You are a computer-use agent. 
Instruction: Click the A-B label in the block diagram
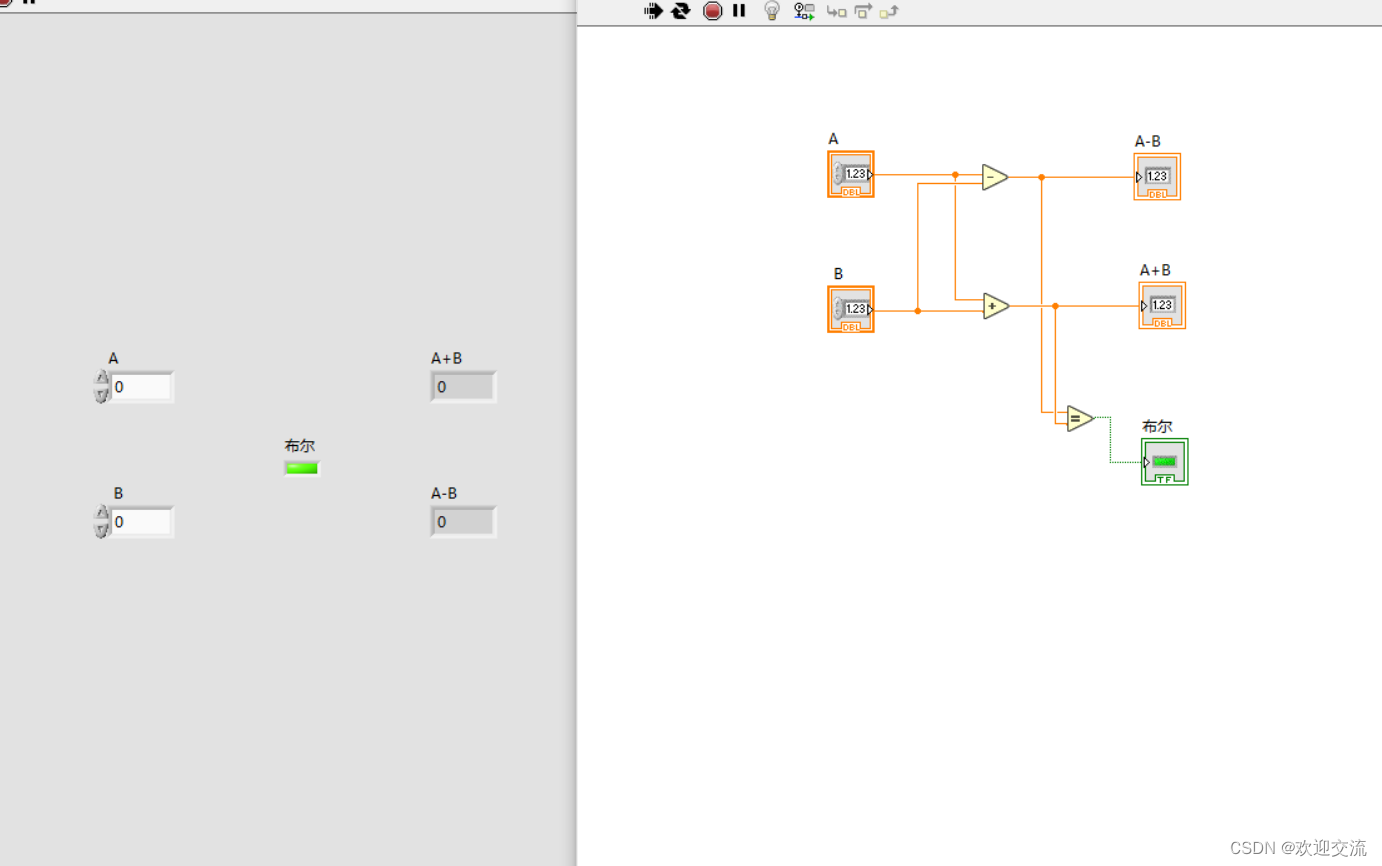click(1148, 141)
